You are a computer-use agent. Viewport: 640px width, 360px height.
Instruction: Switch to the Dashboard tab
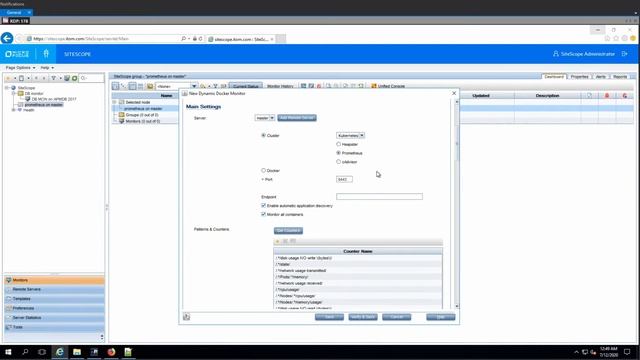pyautogui.click(x=554, y=76)
